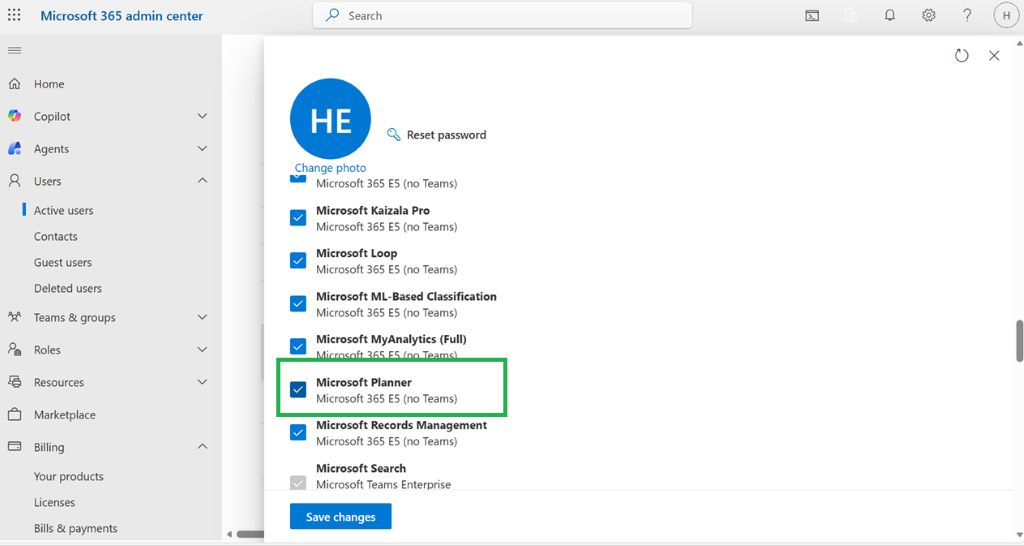
Task: Click Teams & groups people icon
Action: pyautogui.click(x=14, y=317)
